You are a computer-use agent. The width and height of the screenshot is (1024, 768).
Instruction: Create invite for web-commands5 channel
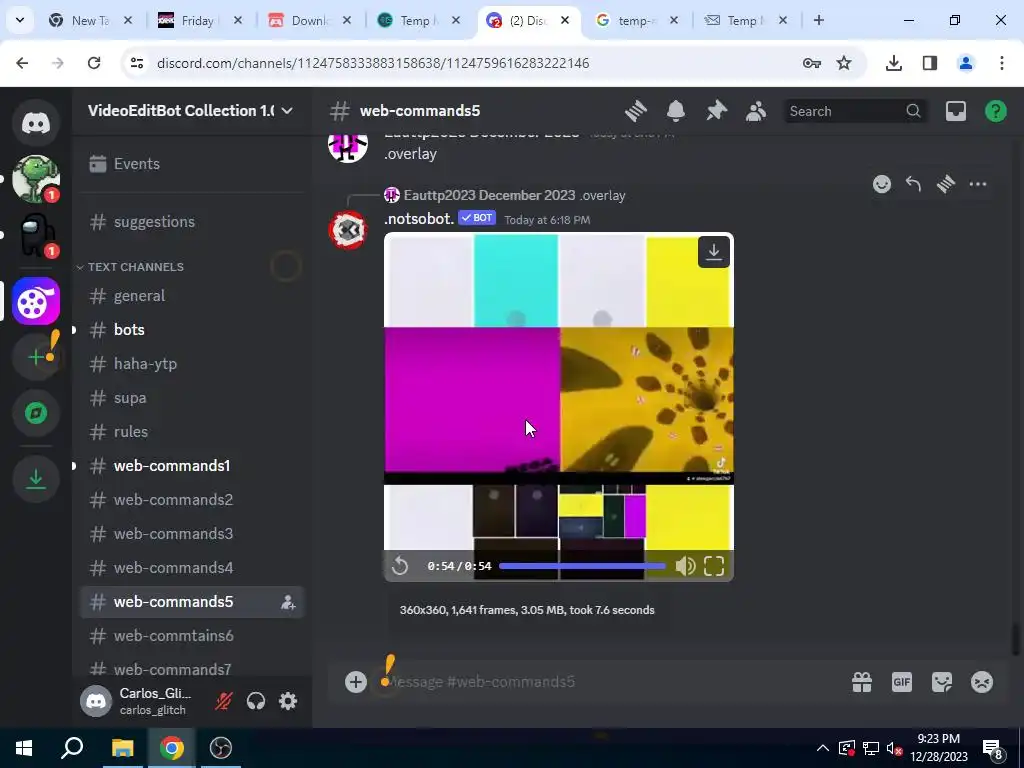tap(288, 602)
